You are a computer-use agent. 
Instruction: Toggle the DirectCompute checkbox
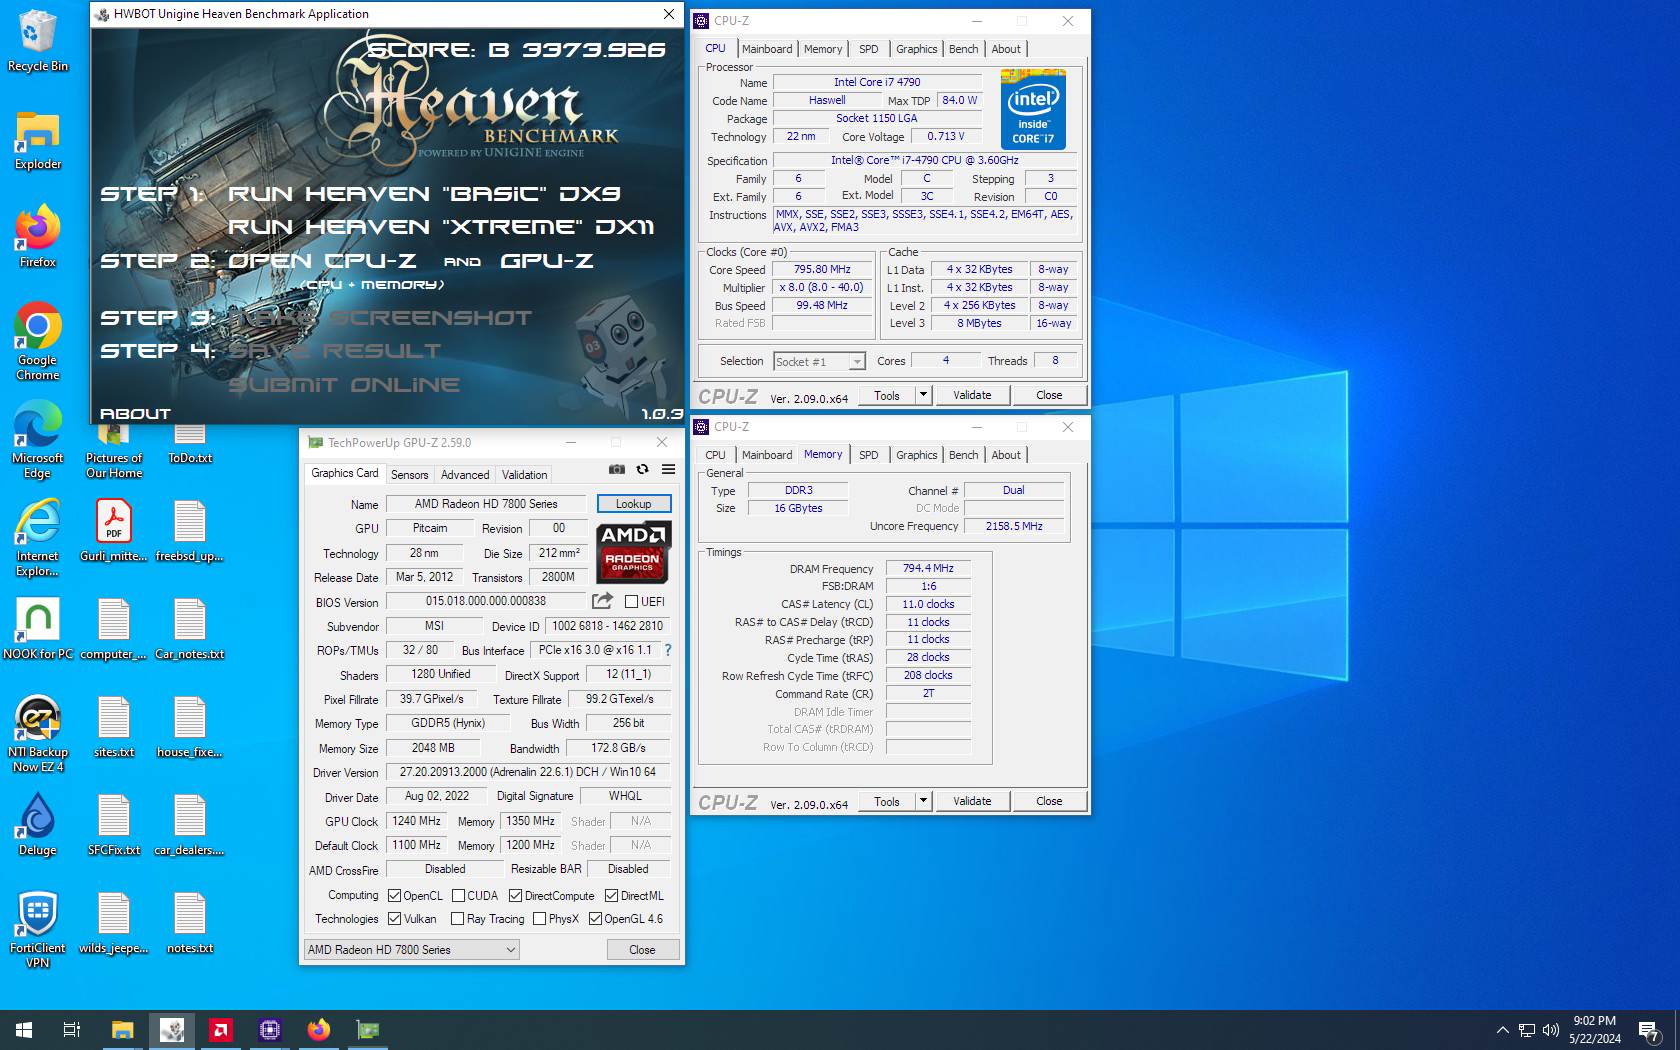point(516,895)
